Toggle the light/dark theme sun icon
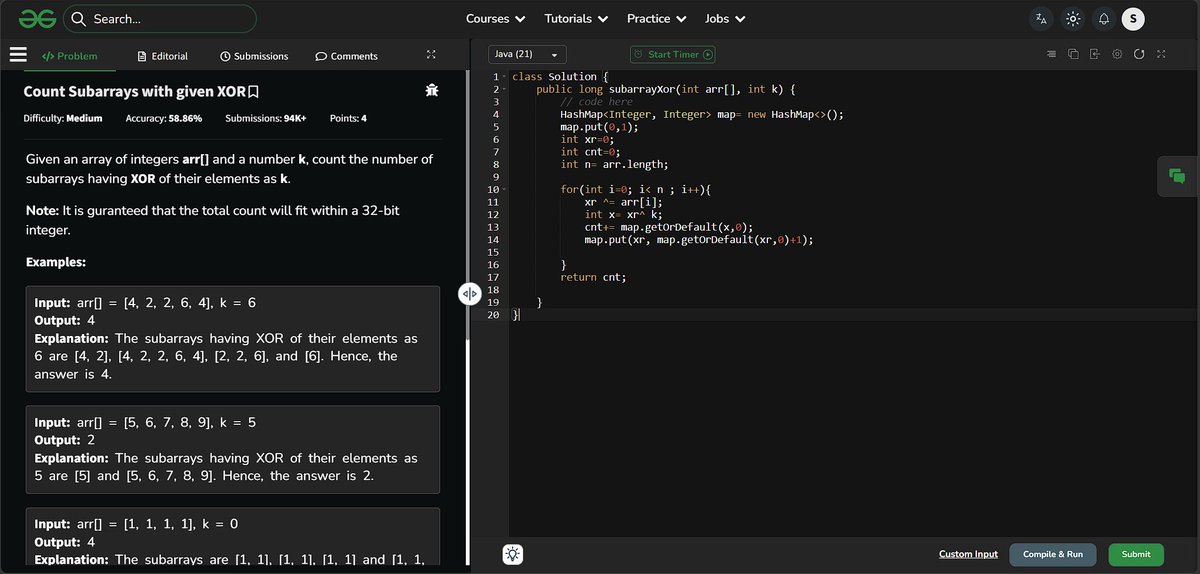Screen dimensions: 1200x574 click(1072, 18)
